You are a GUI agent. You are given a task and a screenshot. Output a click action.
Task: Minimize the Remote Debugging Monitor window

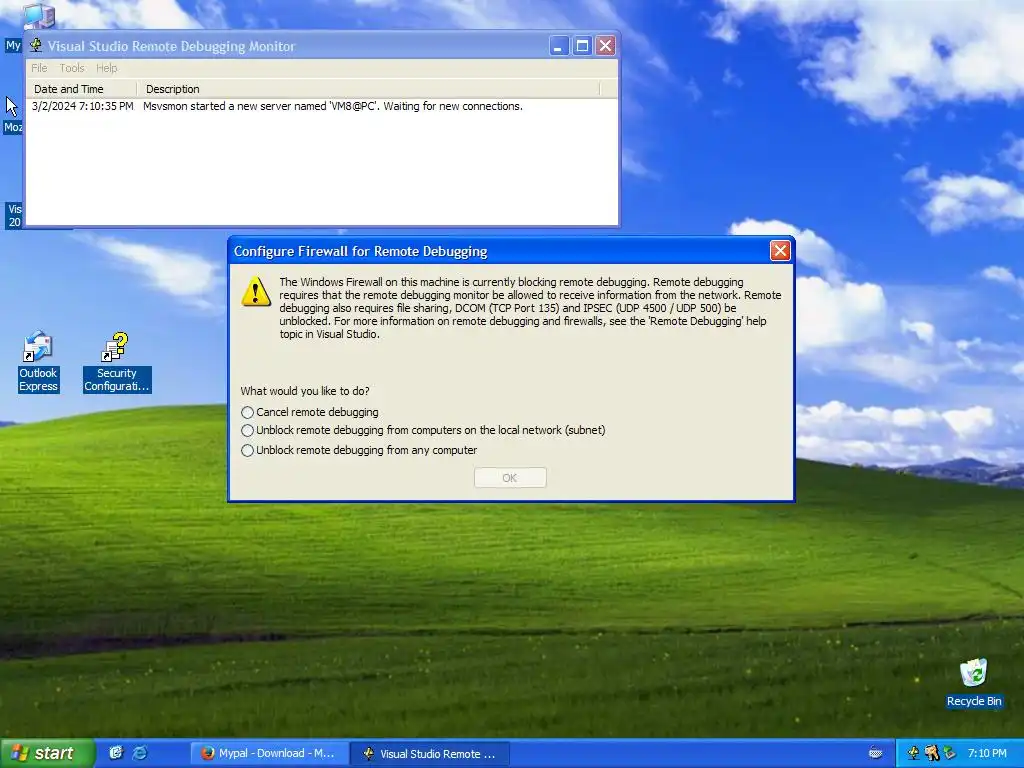tap(559, 46)
